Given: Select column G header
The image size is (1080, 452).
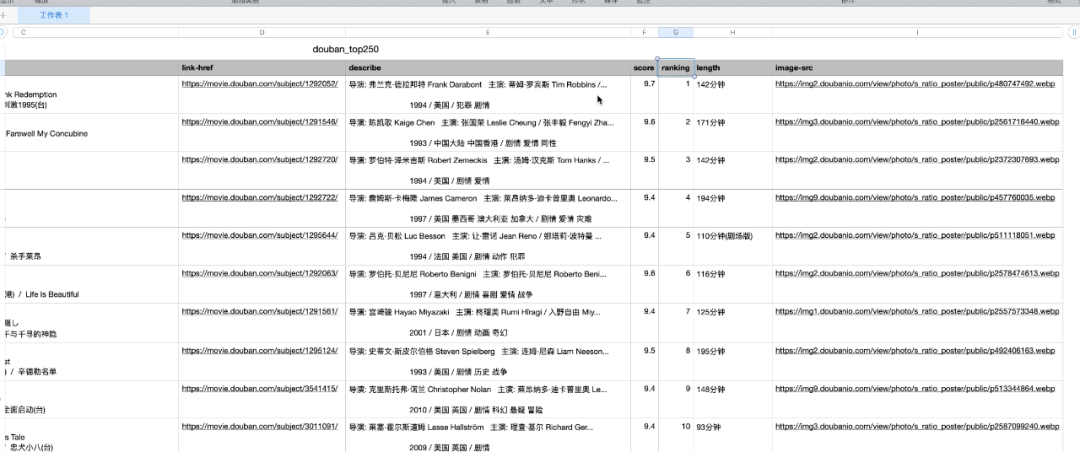Looking at the screenshot, I should [676, 32].
